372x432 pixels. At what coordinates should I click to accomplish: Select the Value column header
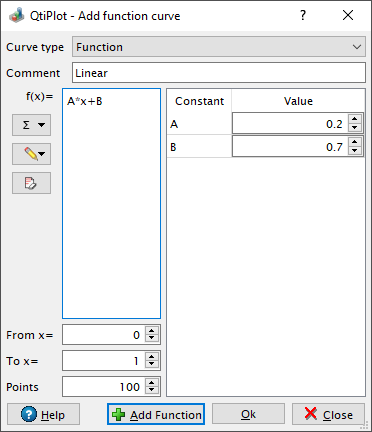298,101
